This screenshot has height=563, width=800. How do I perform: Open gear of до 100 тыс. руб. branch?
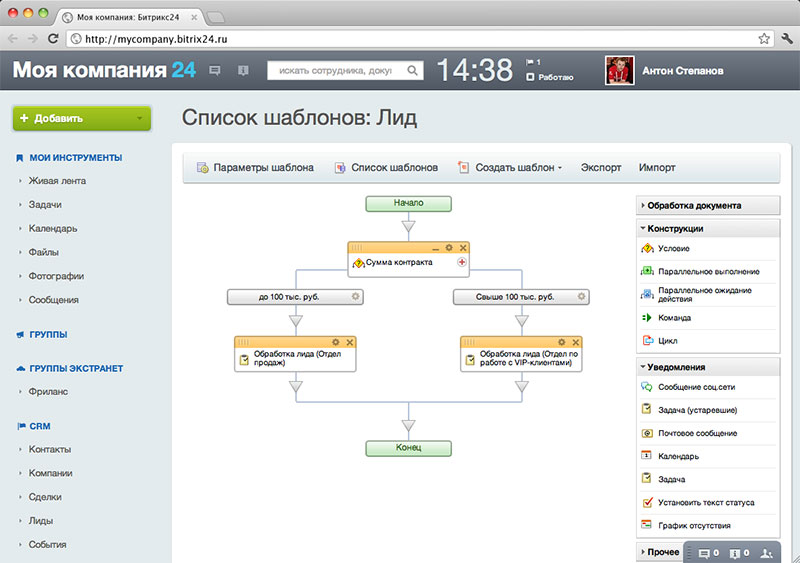point(355,296)
